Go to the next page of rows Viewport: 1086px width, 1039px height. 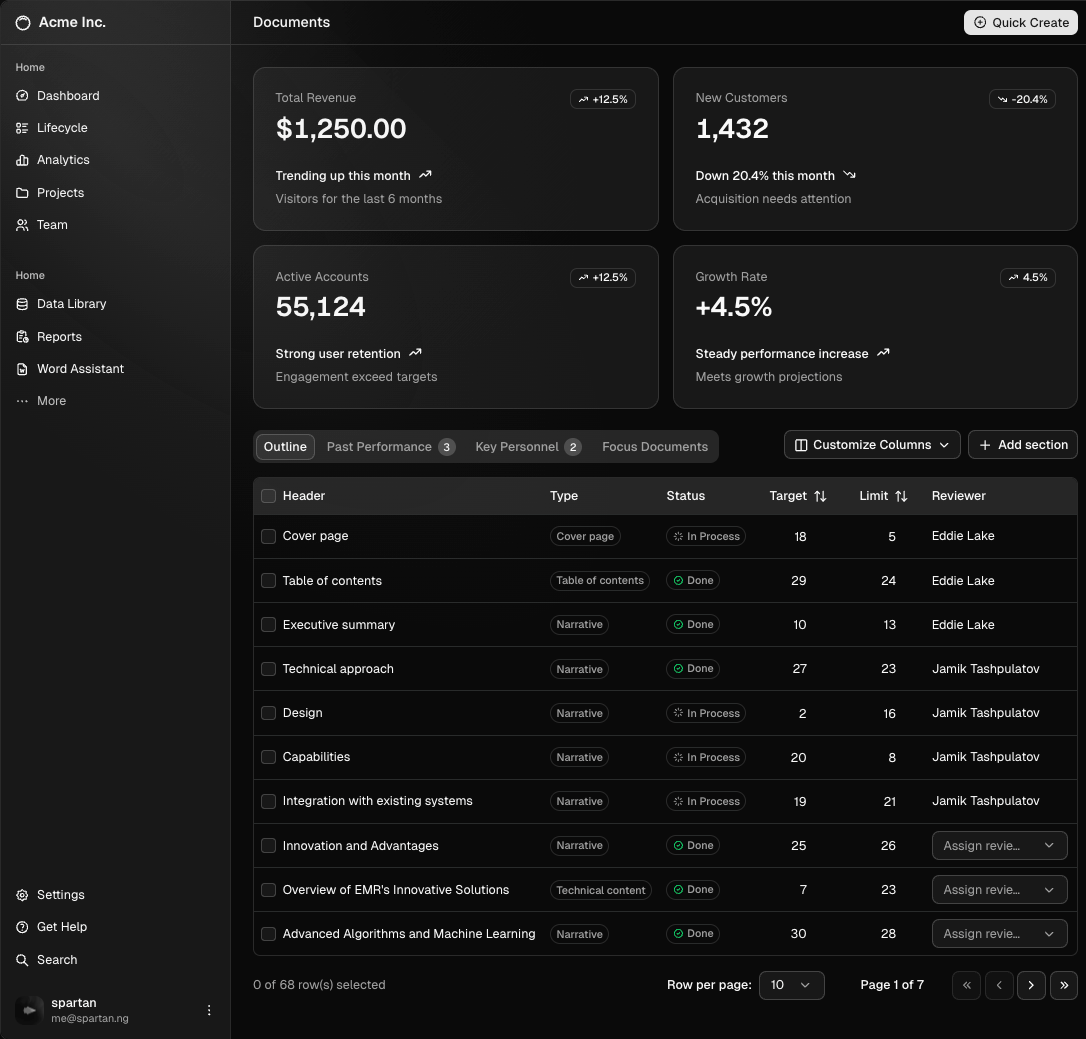point(1031,985)
